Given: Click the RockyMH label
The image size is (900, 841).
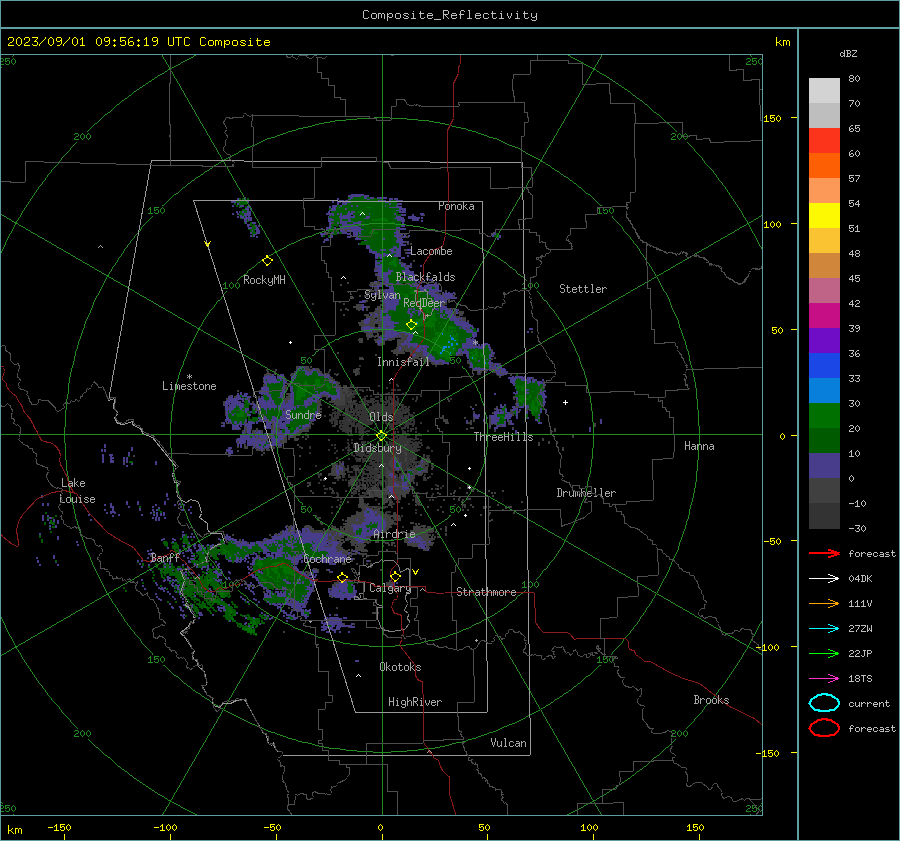Looking at the screenshot, I should point(264,280).
